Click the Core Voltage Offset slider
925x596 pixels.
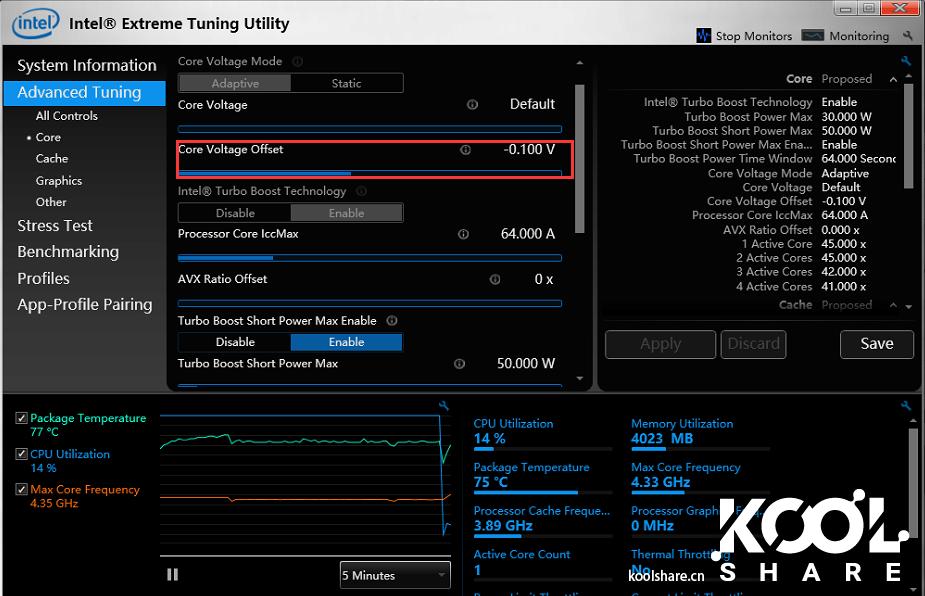tap(370, 173)
